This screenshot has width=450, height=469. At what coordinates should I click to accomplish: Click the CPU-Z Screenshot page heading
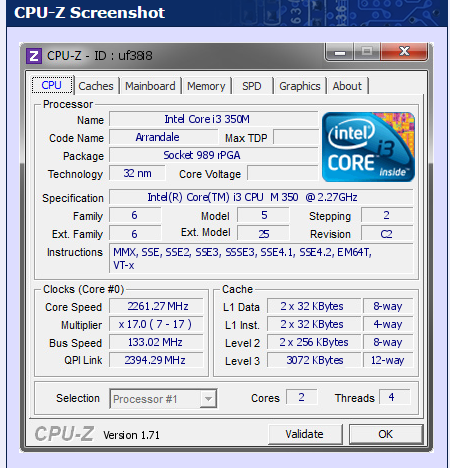point(89,13)
